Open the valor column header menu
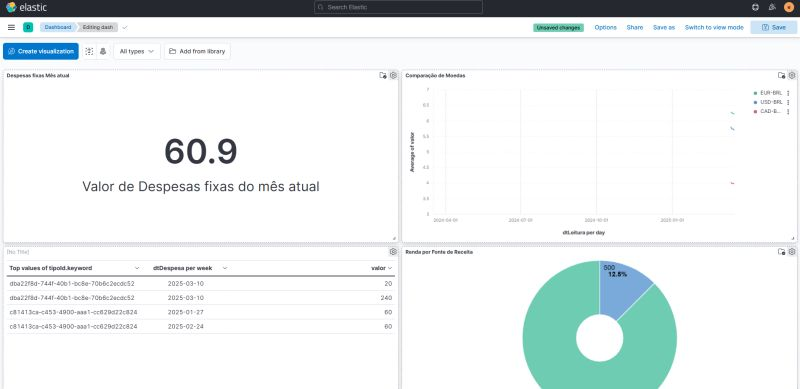800x389 pixels. 390,268
